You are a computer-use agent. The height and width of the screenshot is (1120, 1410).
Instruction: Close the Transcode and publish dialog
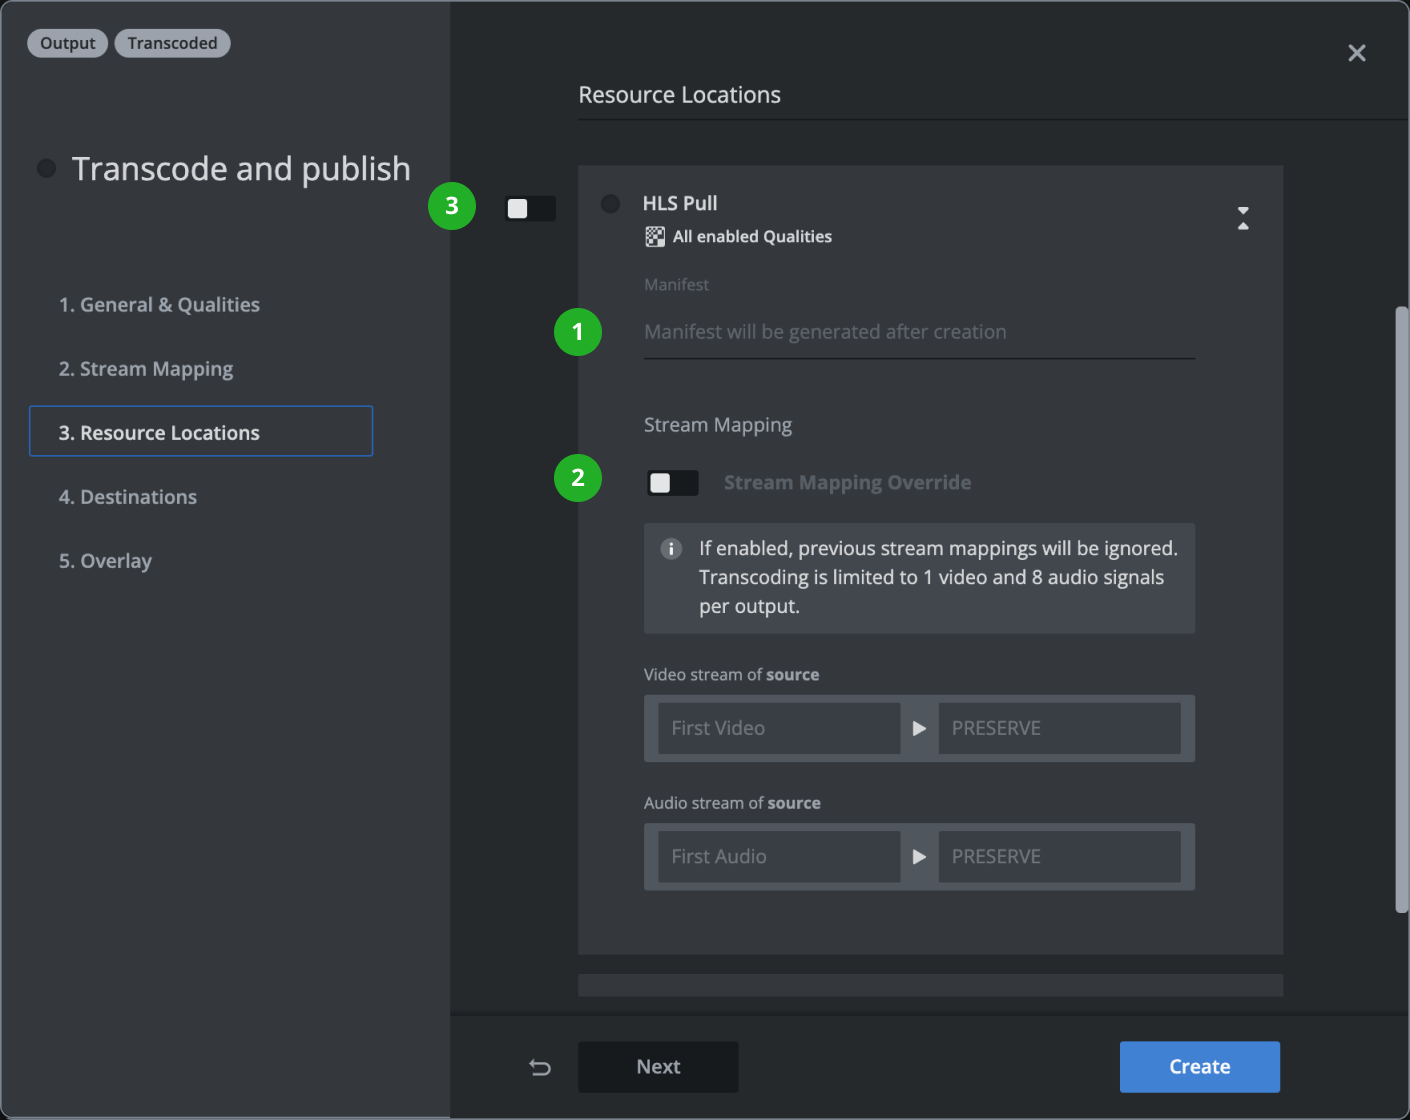click(1356, 53)
